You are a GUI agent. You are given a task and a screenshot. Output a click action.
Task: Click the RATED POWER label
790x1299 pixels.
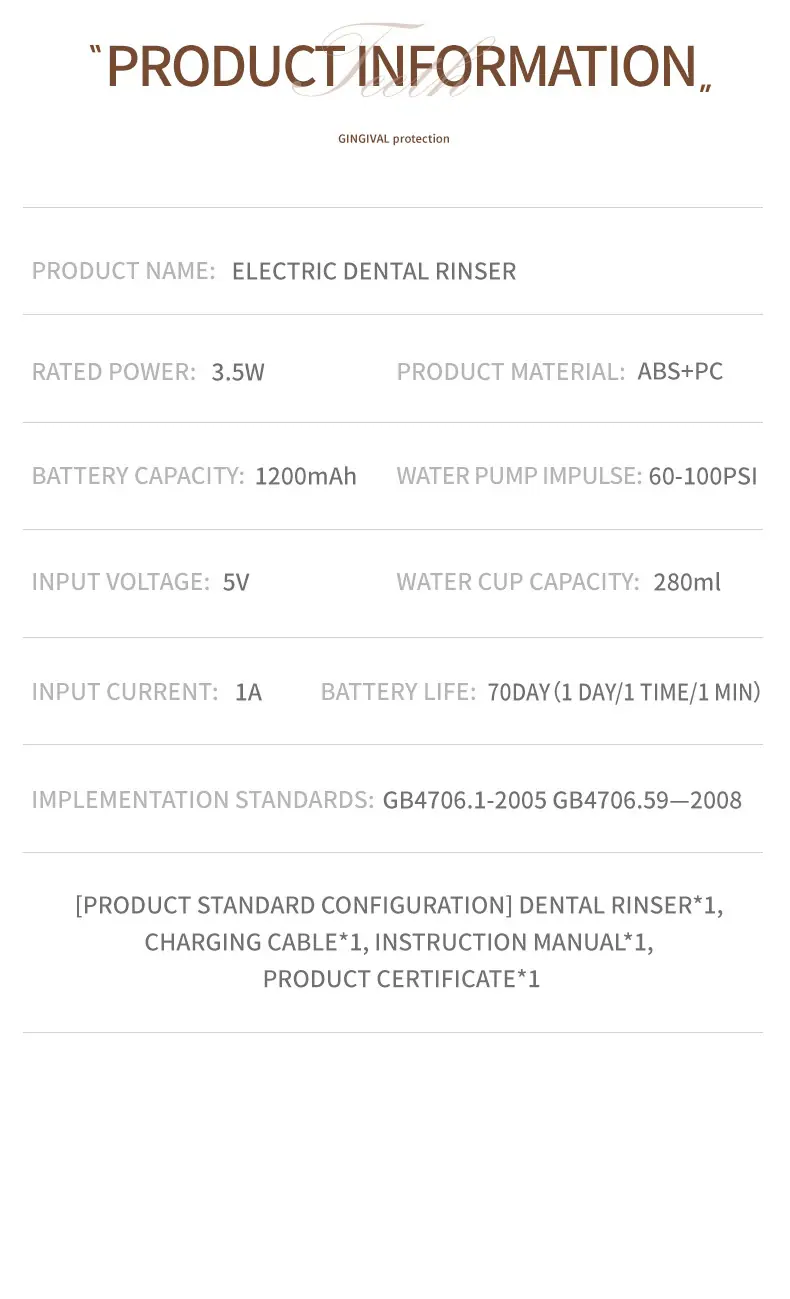[x=114, y=372]
